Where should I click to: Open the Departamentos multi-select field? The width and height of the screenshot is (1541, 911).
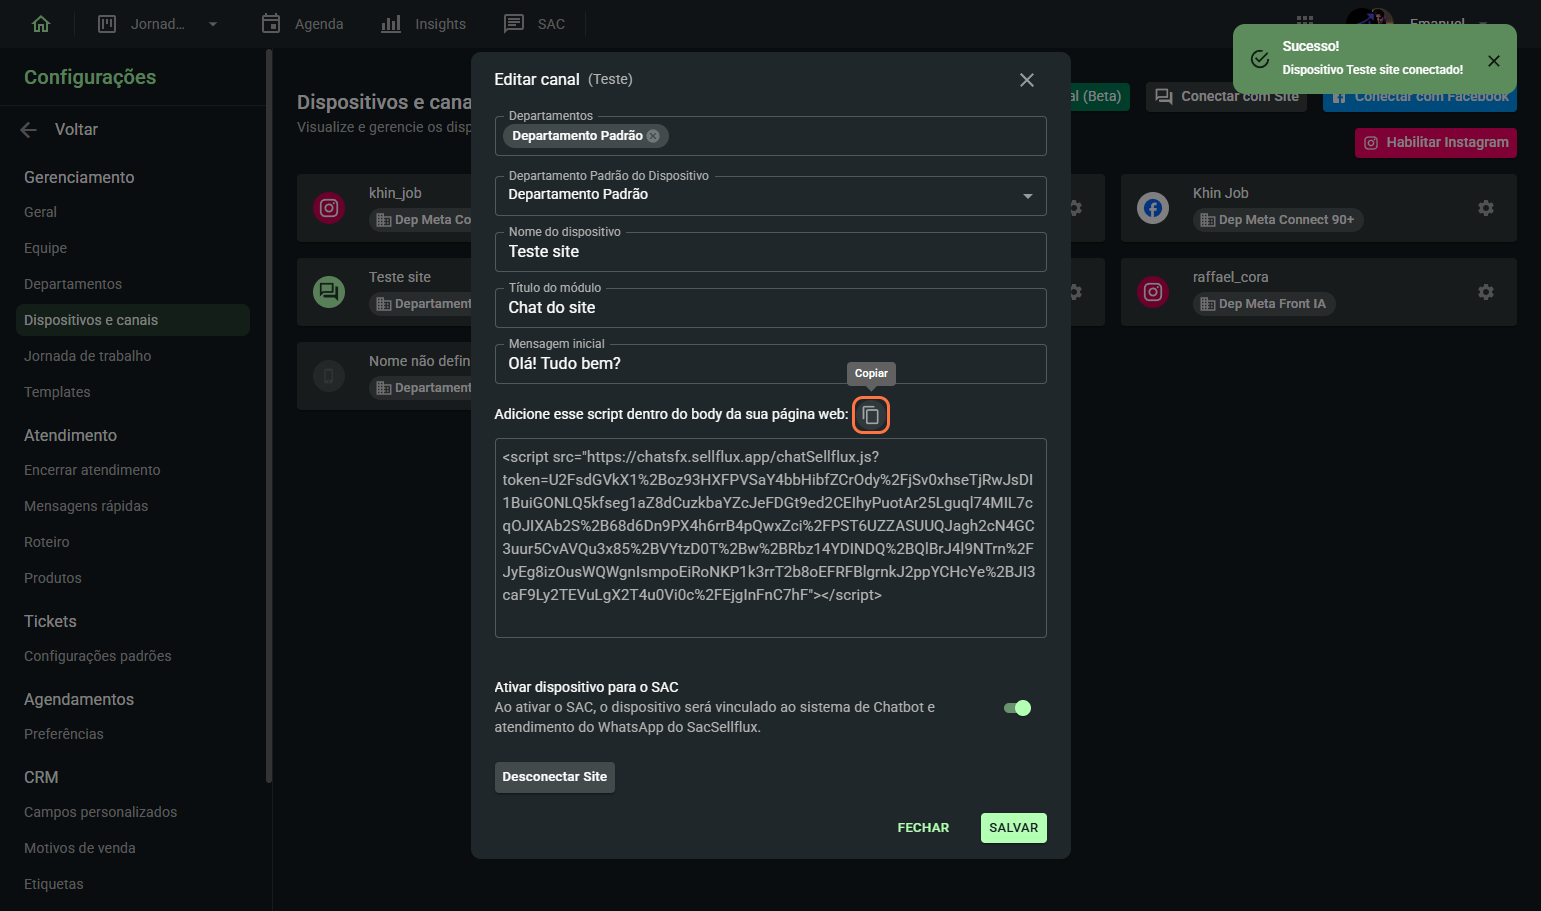click(x=771, y=136)
